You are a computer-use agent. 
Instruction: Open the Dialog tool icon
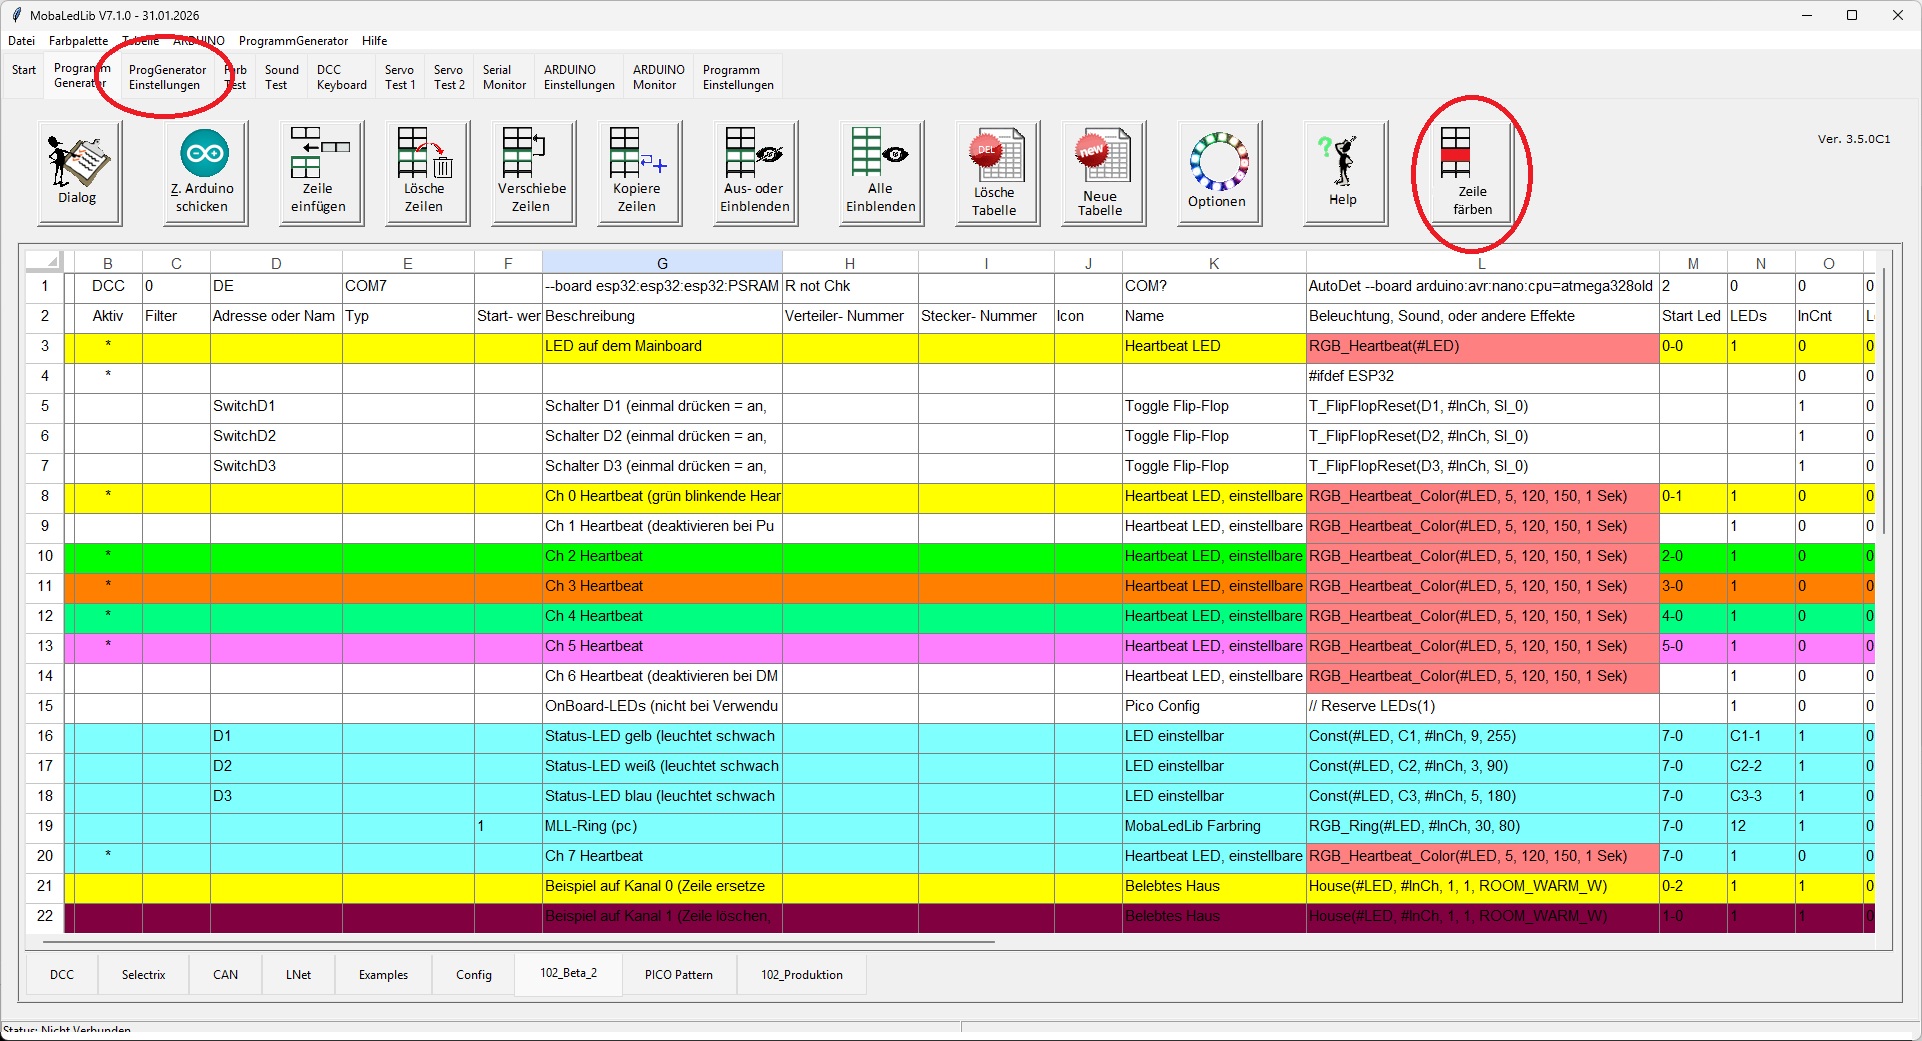(78, 171)
